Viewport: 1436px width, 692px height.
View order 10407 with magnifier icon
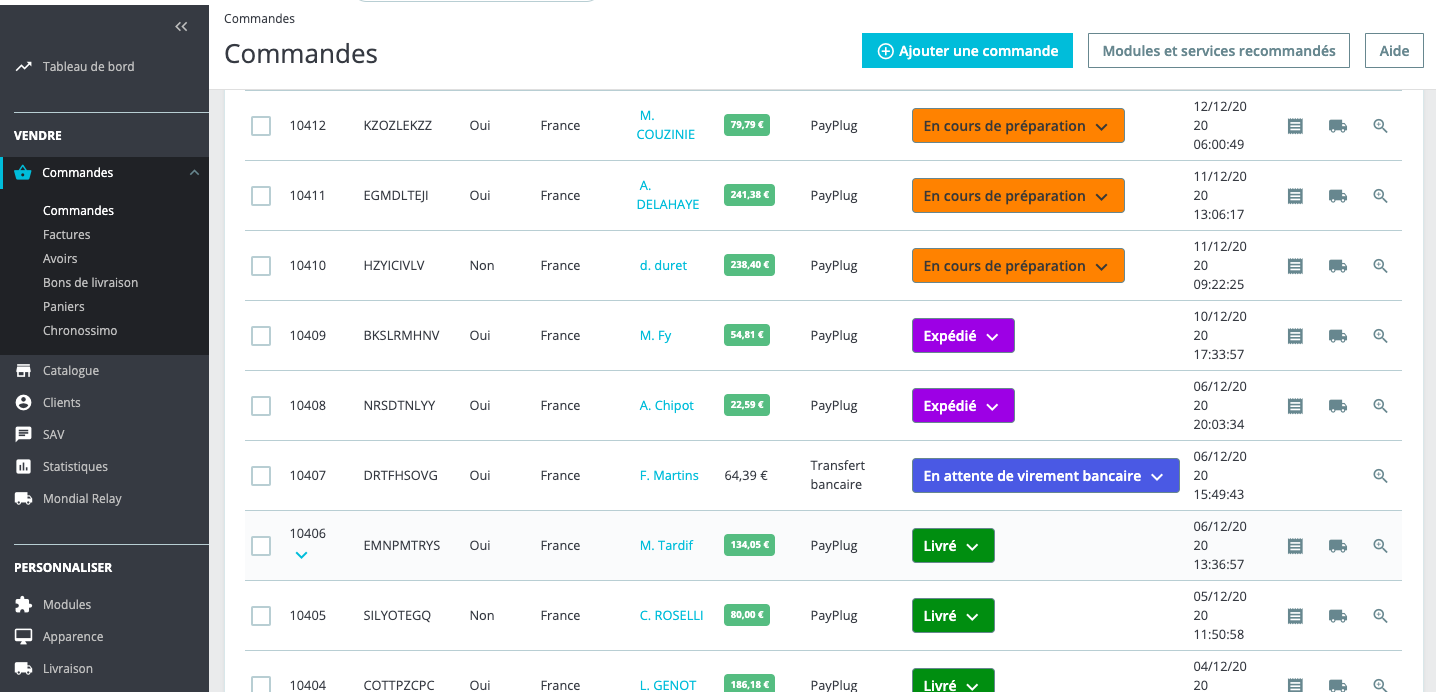click(x=1380, y=476)
